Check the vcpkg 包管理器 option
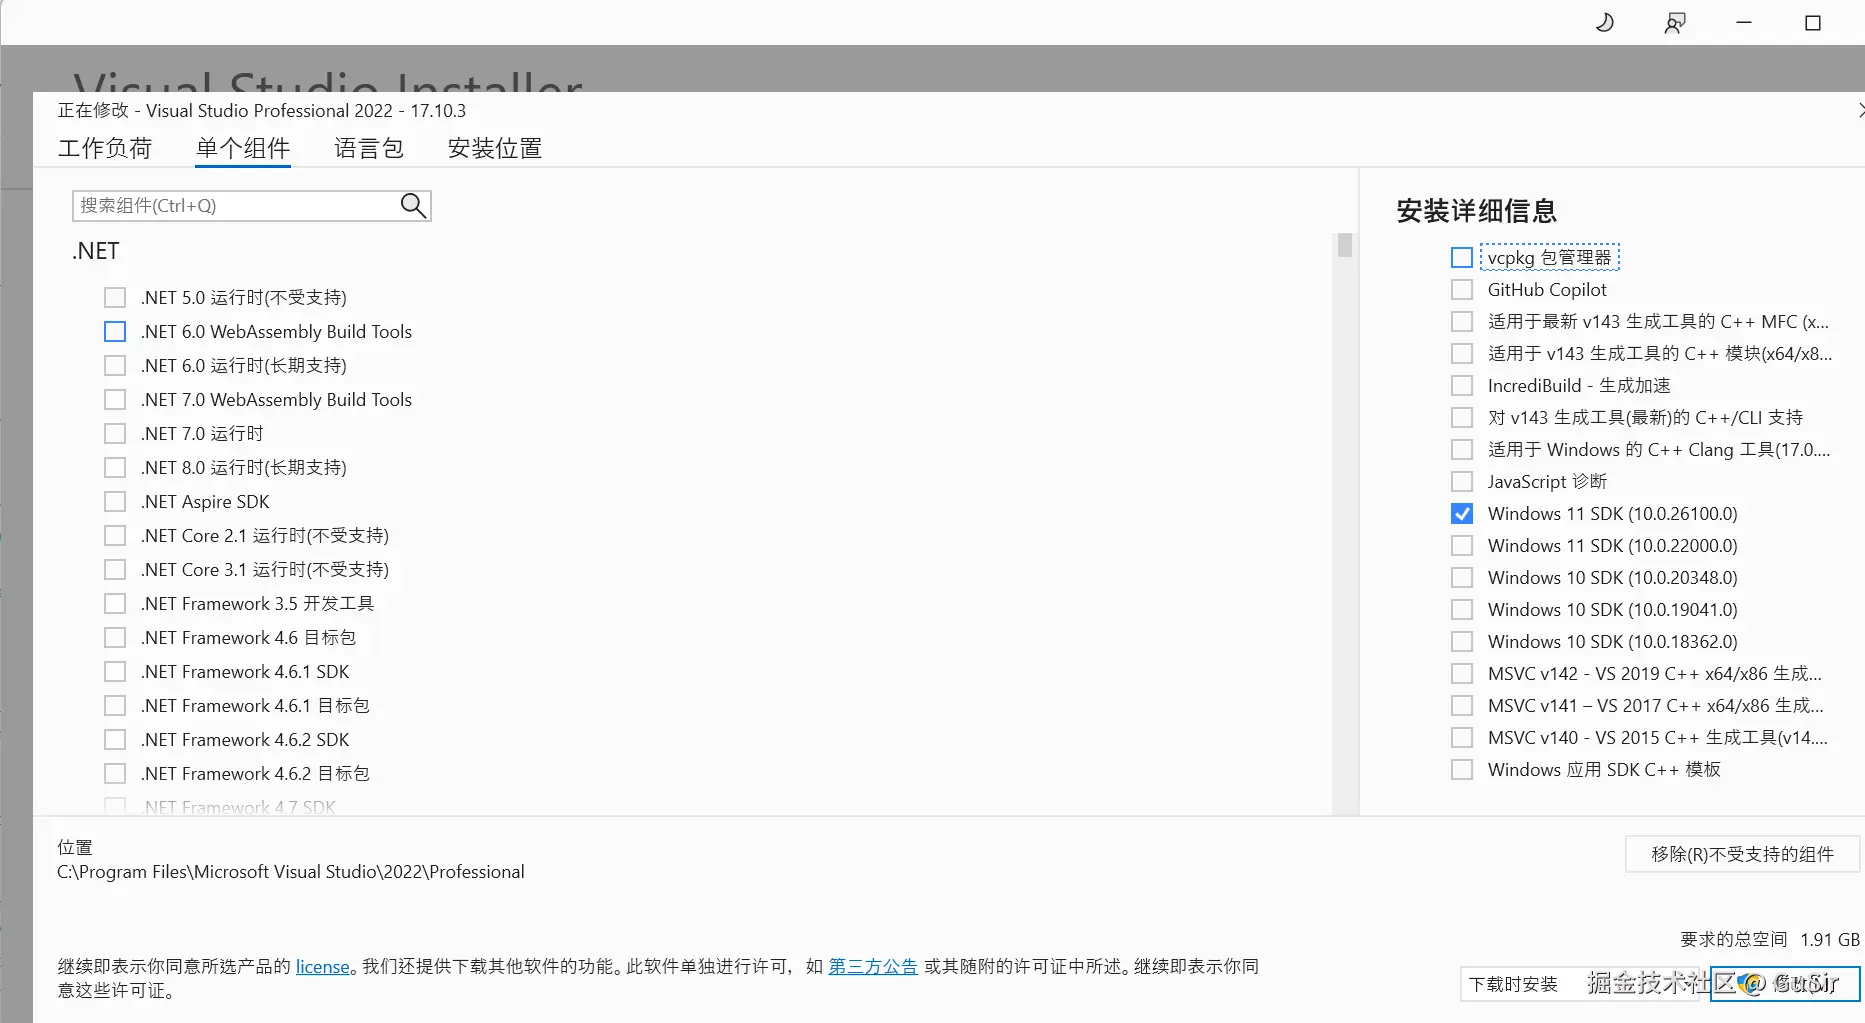The width and height of the screenshot is (1865, 1023). (1462, 258)
